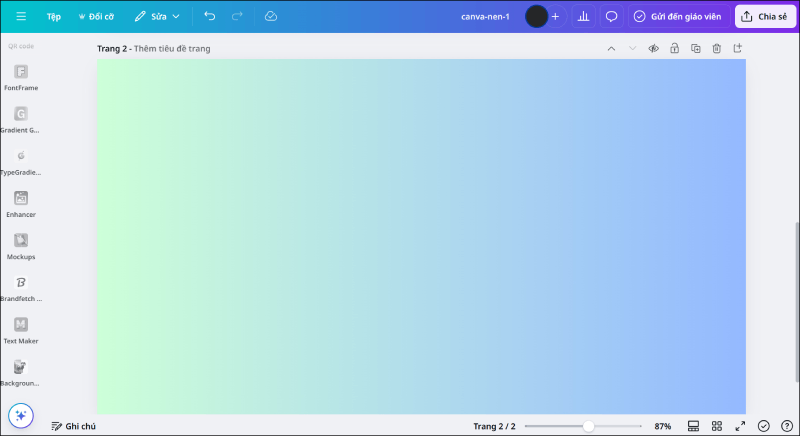Expand the Sửa editing mode dropdown

(x=157, y=16)
